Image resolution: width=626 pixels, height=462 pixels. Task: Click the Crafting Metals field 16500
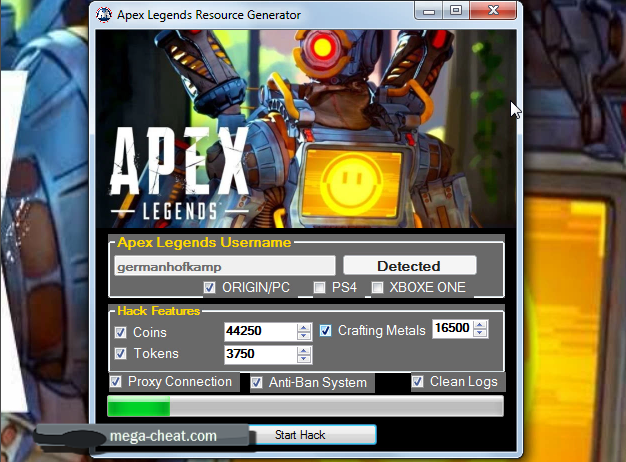point(452,328)
